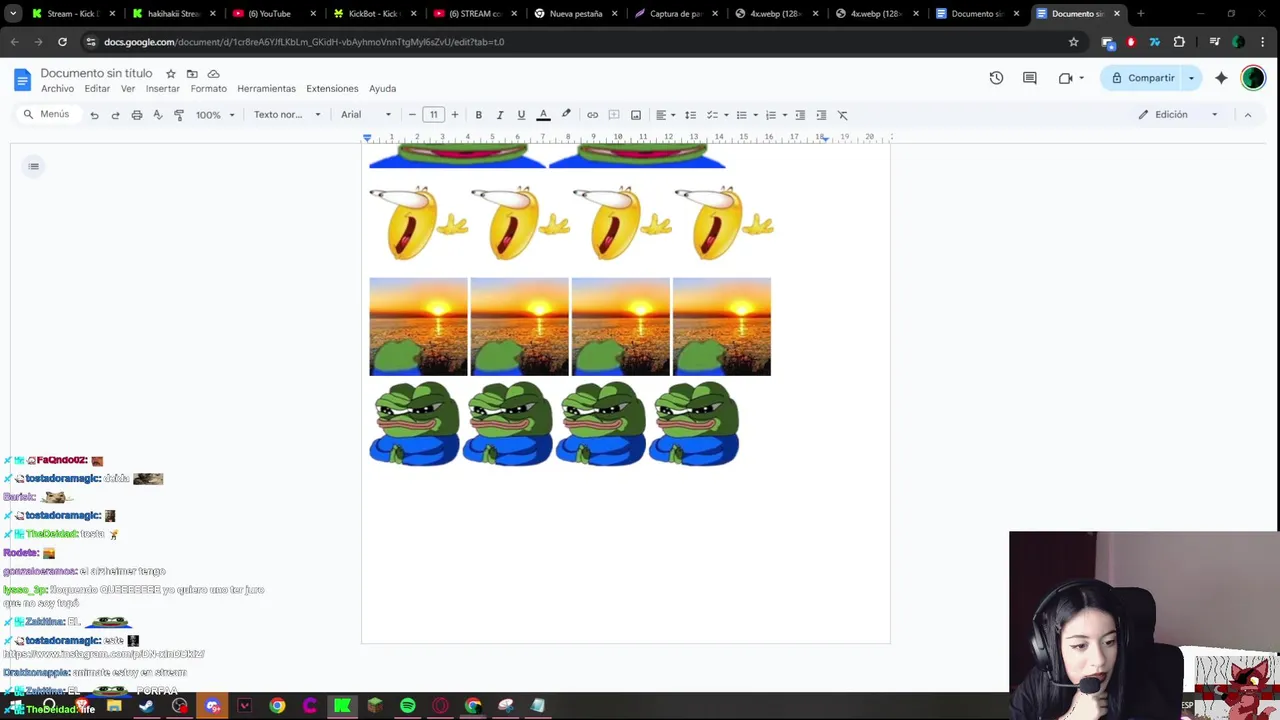Expand the checklist options arrow
This screenshot has height=720, width=1280.
pyautogui.click(x=726, y=115)
